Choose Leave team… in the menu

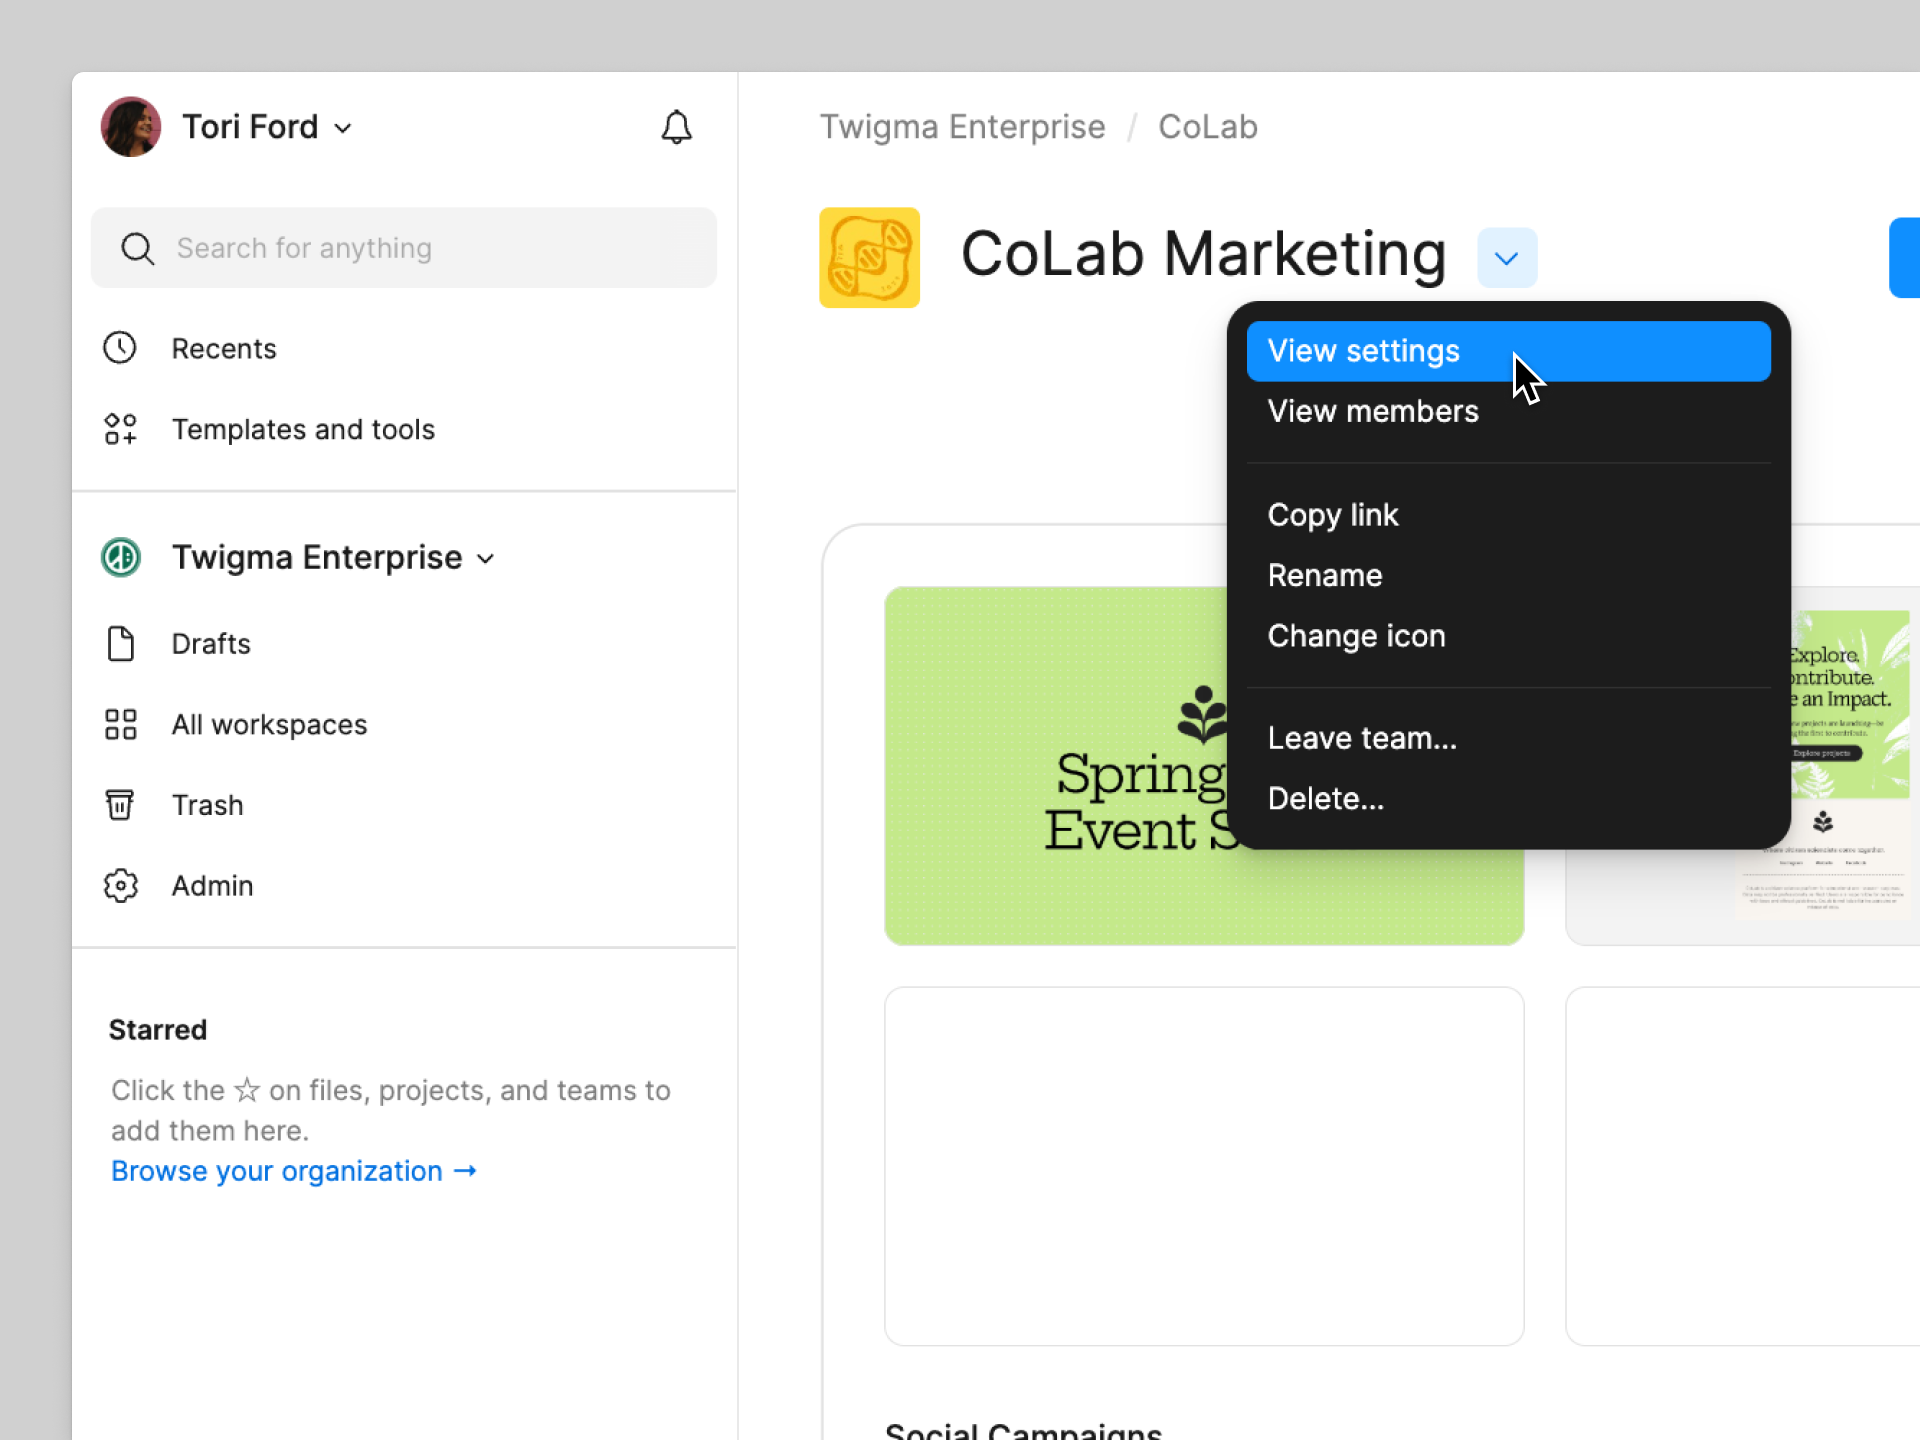[1361, 738]
